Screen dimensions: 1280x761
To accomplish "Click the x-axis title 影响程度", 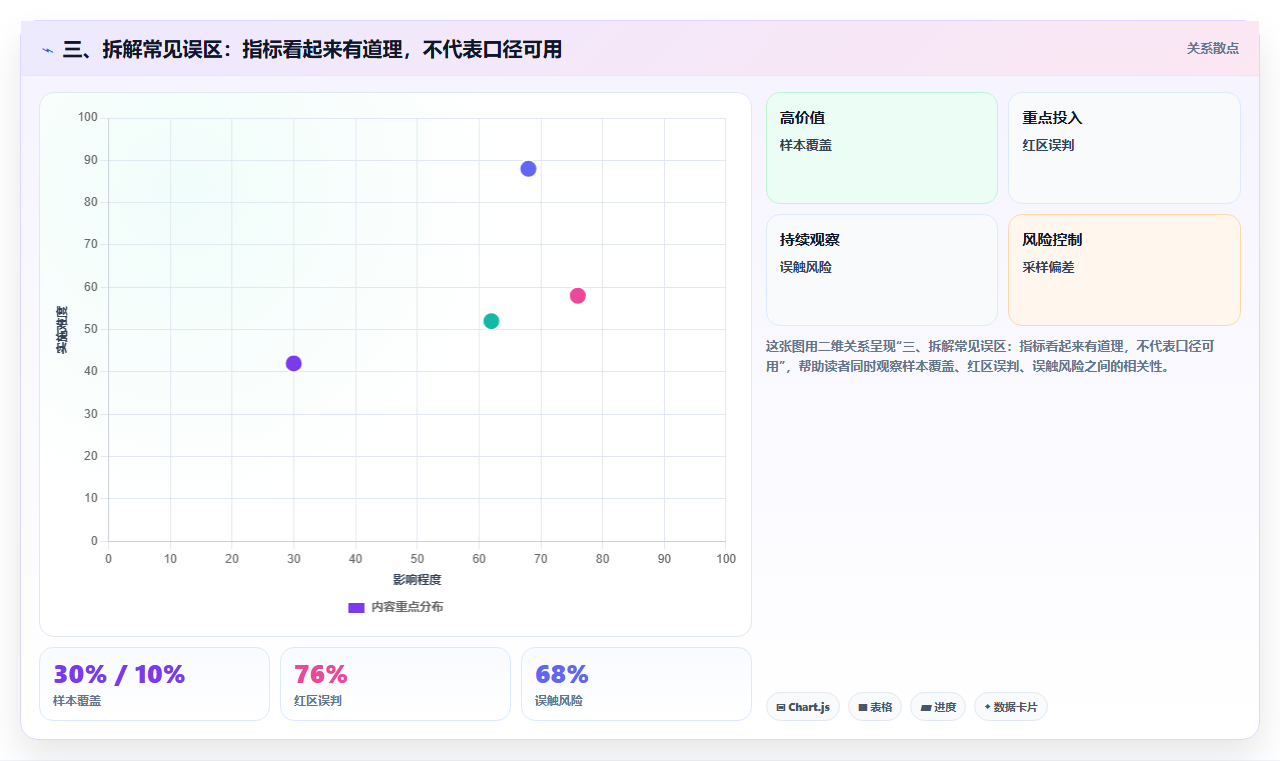I will tap(417, 580).
